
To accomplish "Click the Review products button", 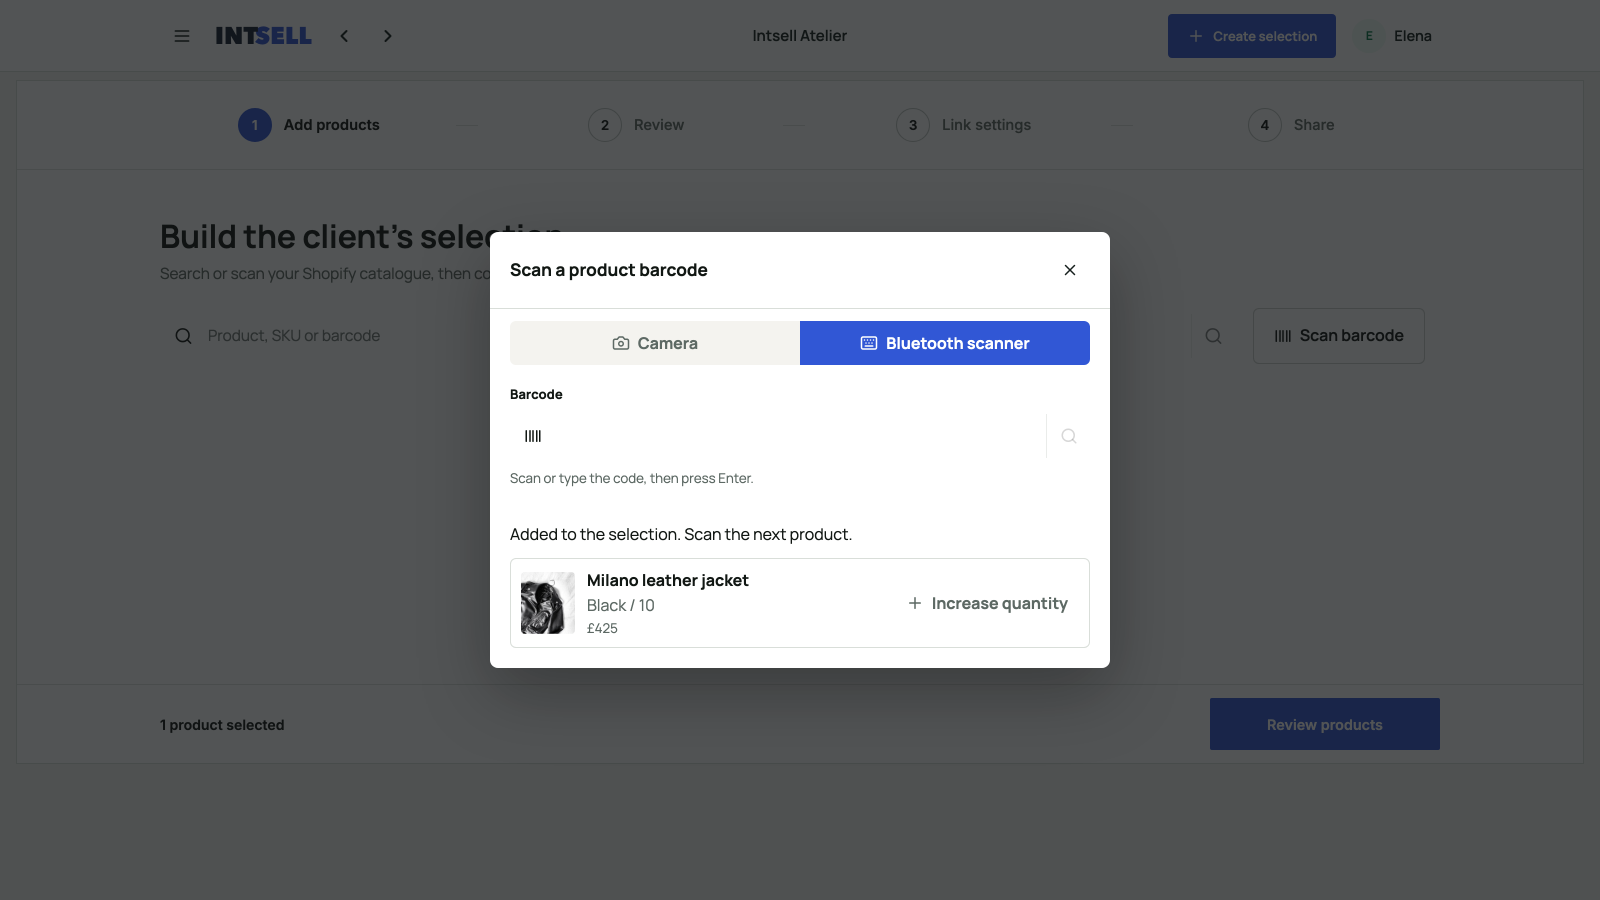I will pos(1325,724).
